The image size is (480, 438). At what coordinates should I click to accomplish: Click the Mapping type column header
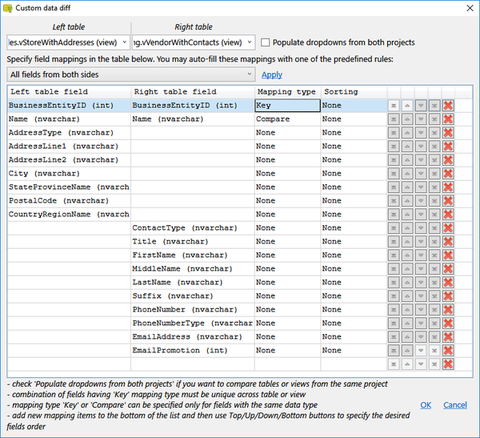(x=287, y=92)
